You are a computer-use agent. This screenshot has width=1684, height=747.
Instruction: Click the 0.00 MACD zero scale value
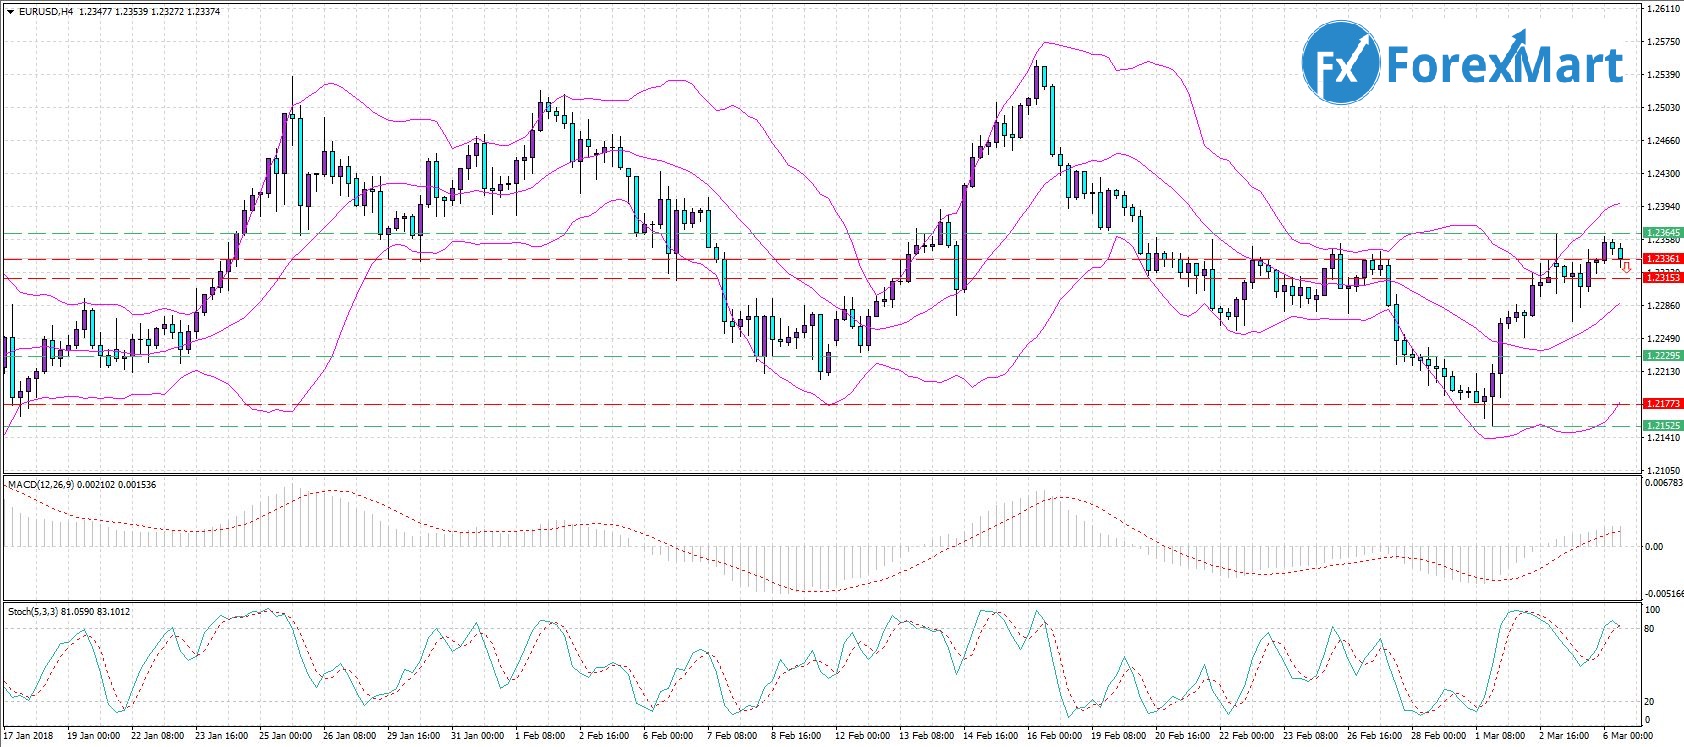coord(1655,547)
